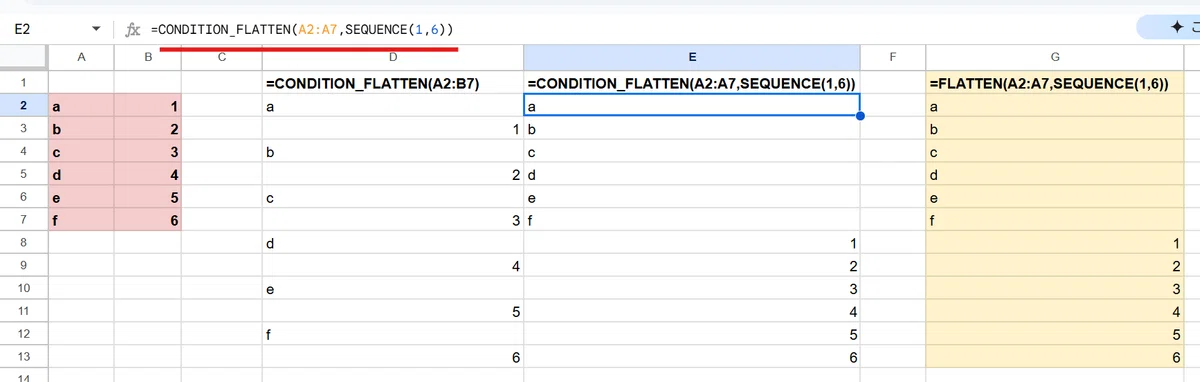Click cell D6 containing c
This screenshot has height=382, width=1200.
click(392, 198)
